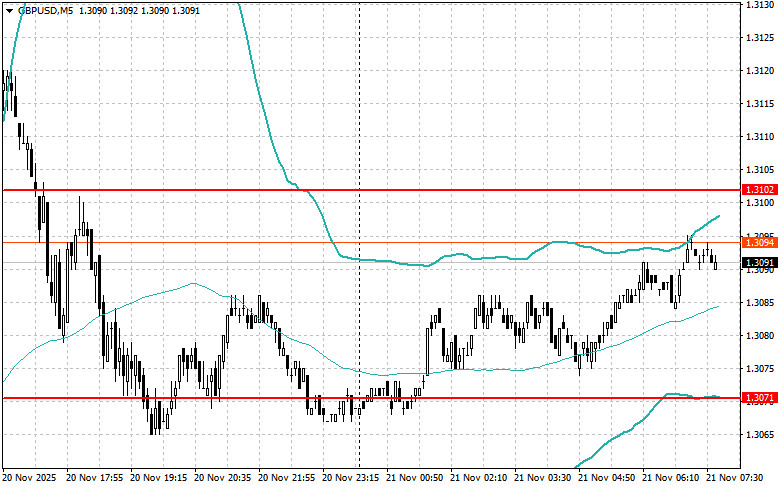781x489 pixels.
Task: Select the 20 Nov 21:55 time label
Action: (287, 478)
